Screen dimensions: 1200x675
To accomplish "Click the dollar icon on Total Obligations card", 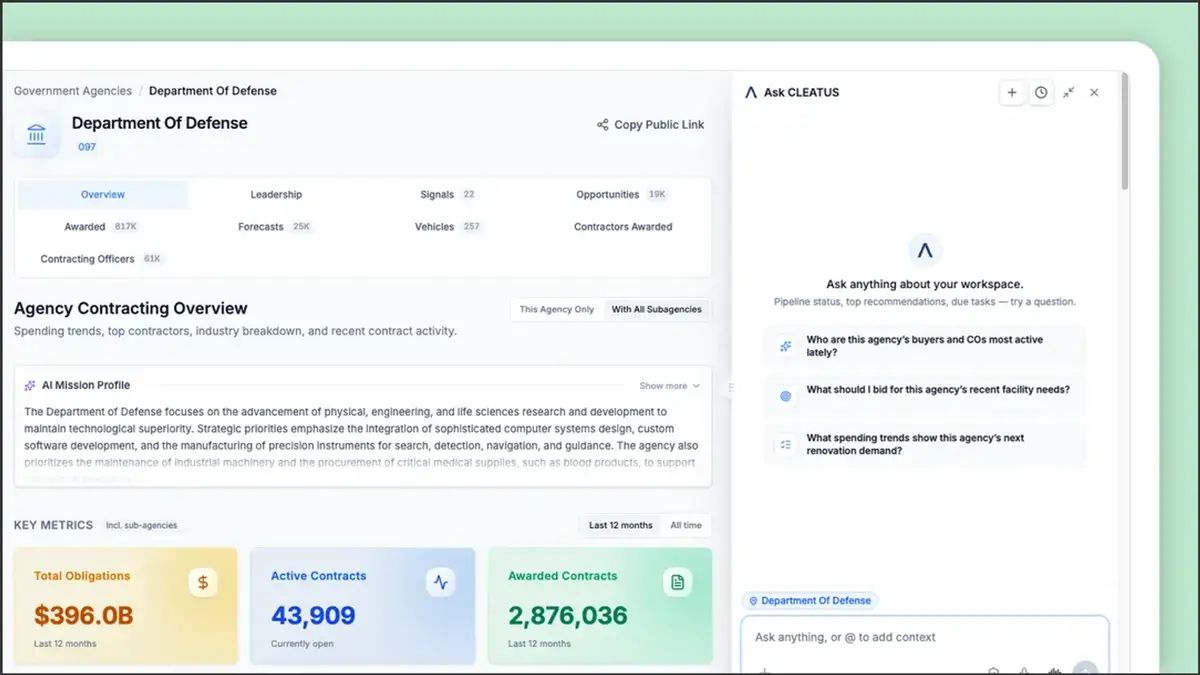I will click(203, 582).
